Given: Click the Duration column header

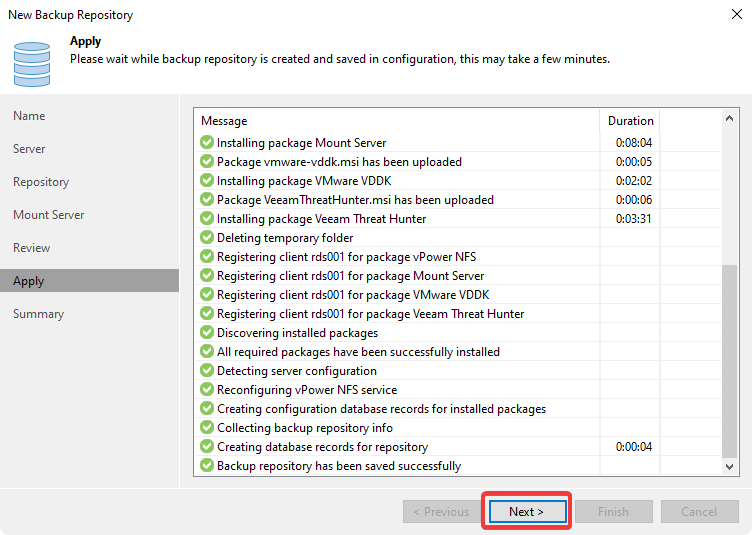Looking at the screenshot, I should pyautogui.click(x=630, y=121).
